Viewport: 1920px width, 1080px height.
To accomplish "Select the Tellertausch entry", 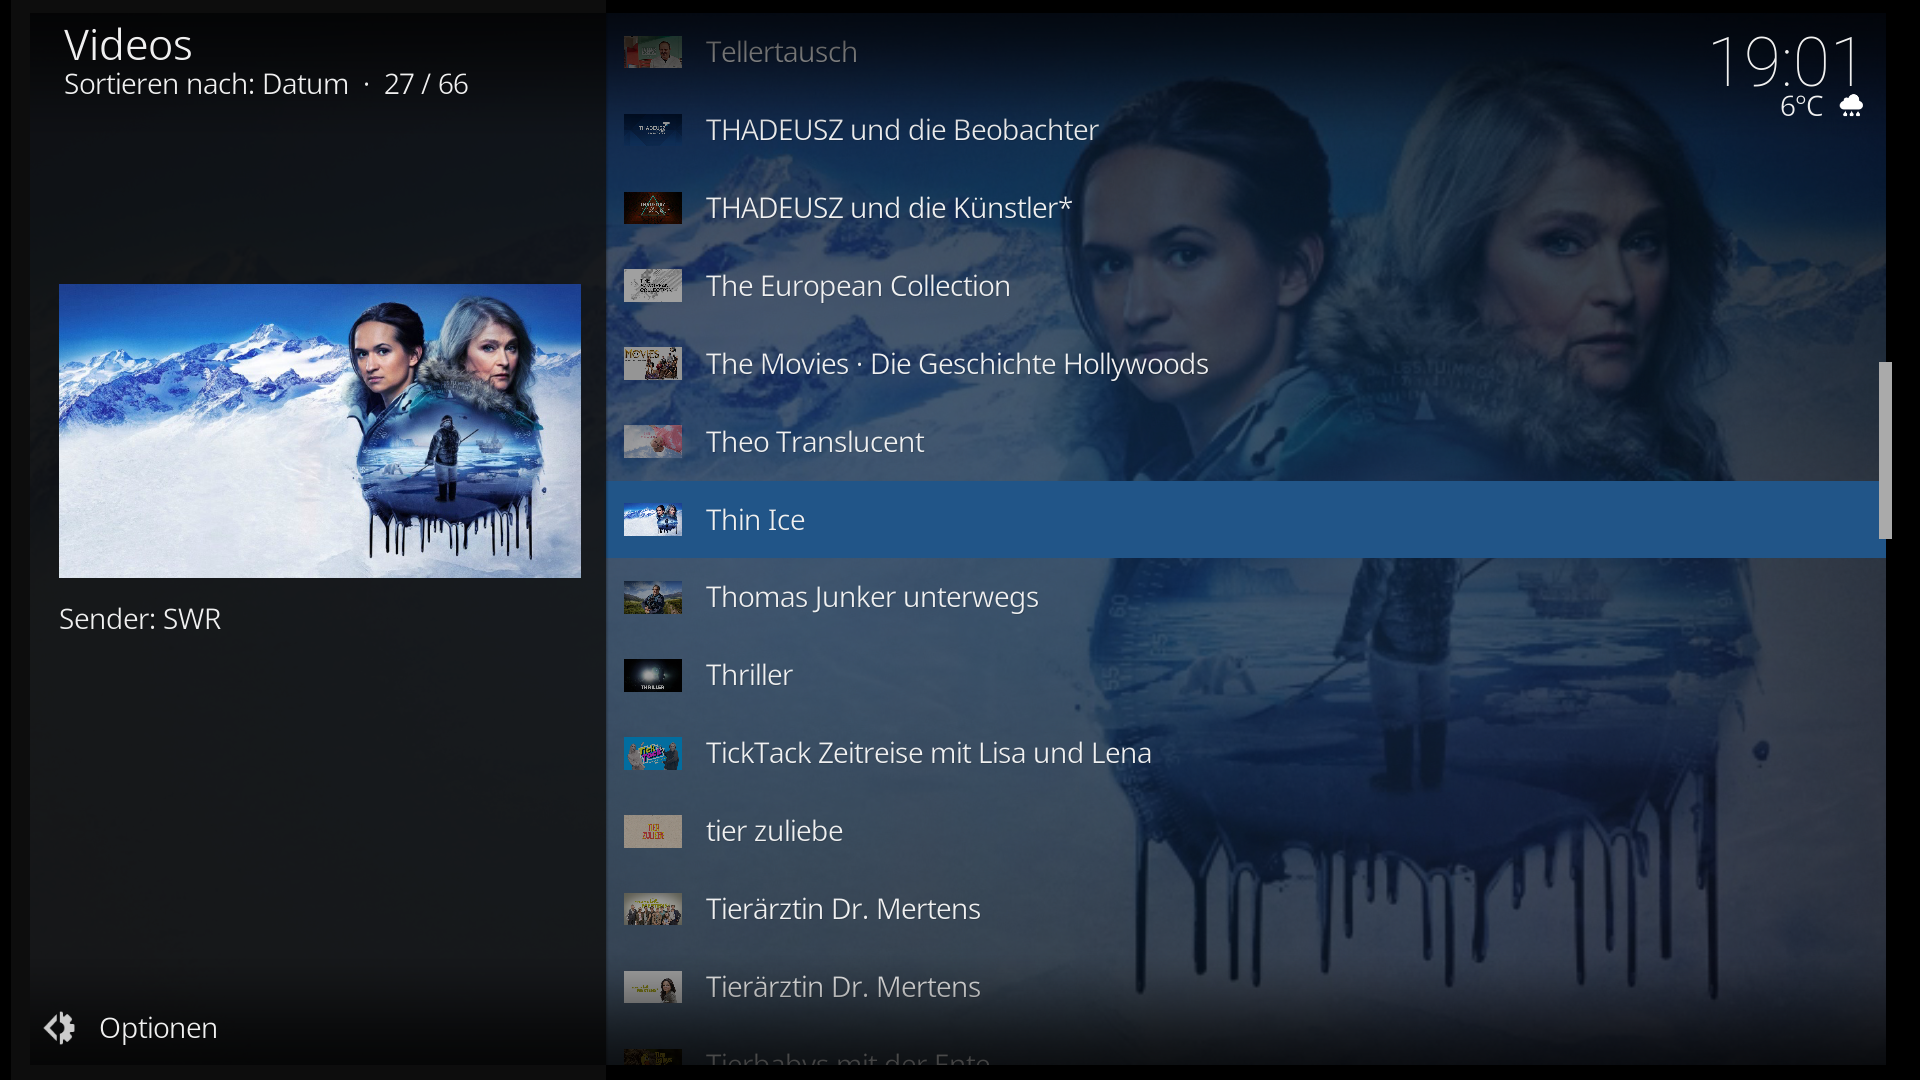I will point(1246,52).
